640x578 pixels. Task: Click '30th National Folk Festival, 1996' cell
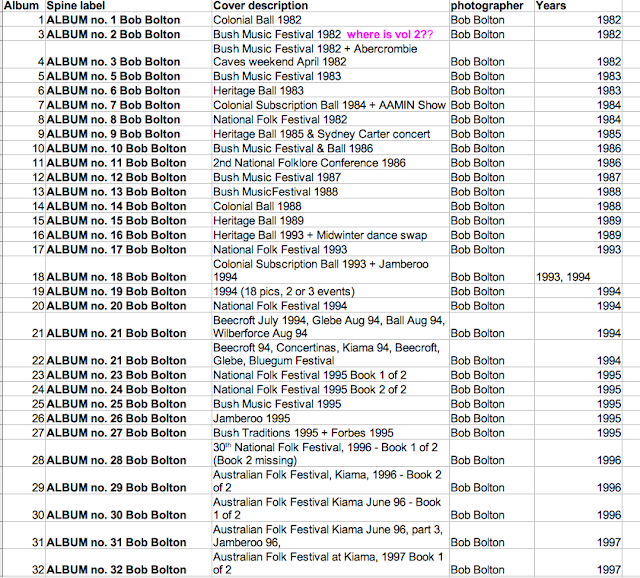pyautogui.click(x=330, y=454)
